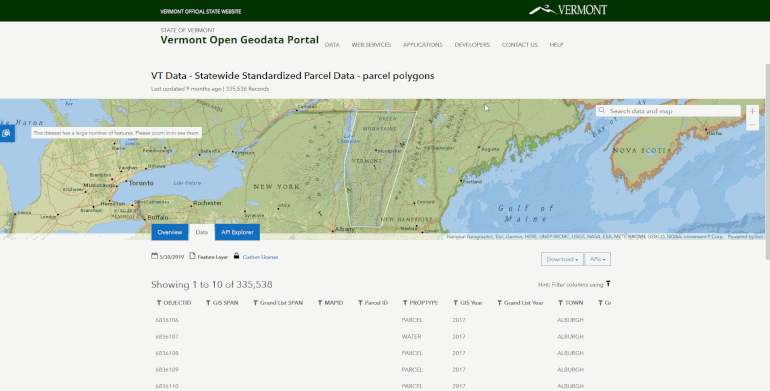Click the MAPID column filter icon

[320, 303]
